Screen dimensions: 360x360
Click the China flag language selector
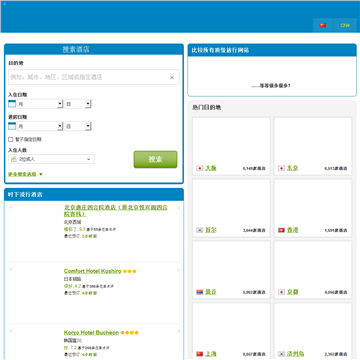[x=323, y=25]
